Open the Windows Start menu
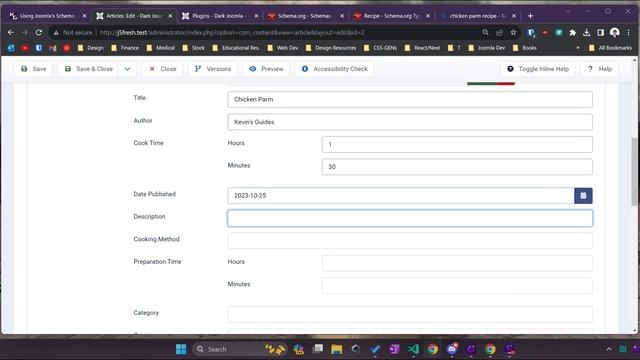 (181, 349)
